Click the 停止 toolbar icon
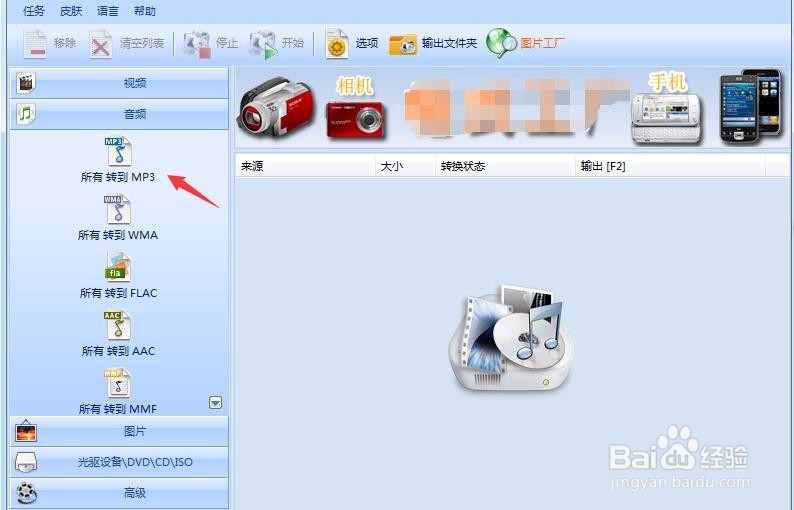 point(196,44)
